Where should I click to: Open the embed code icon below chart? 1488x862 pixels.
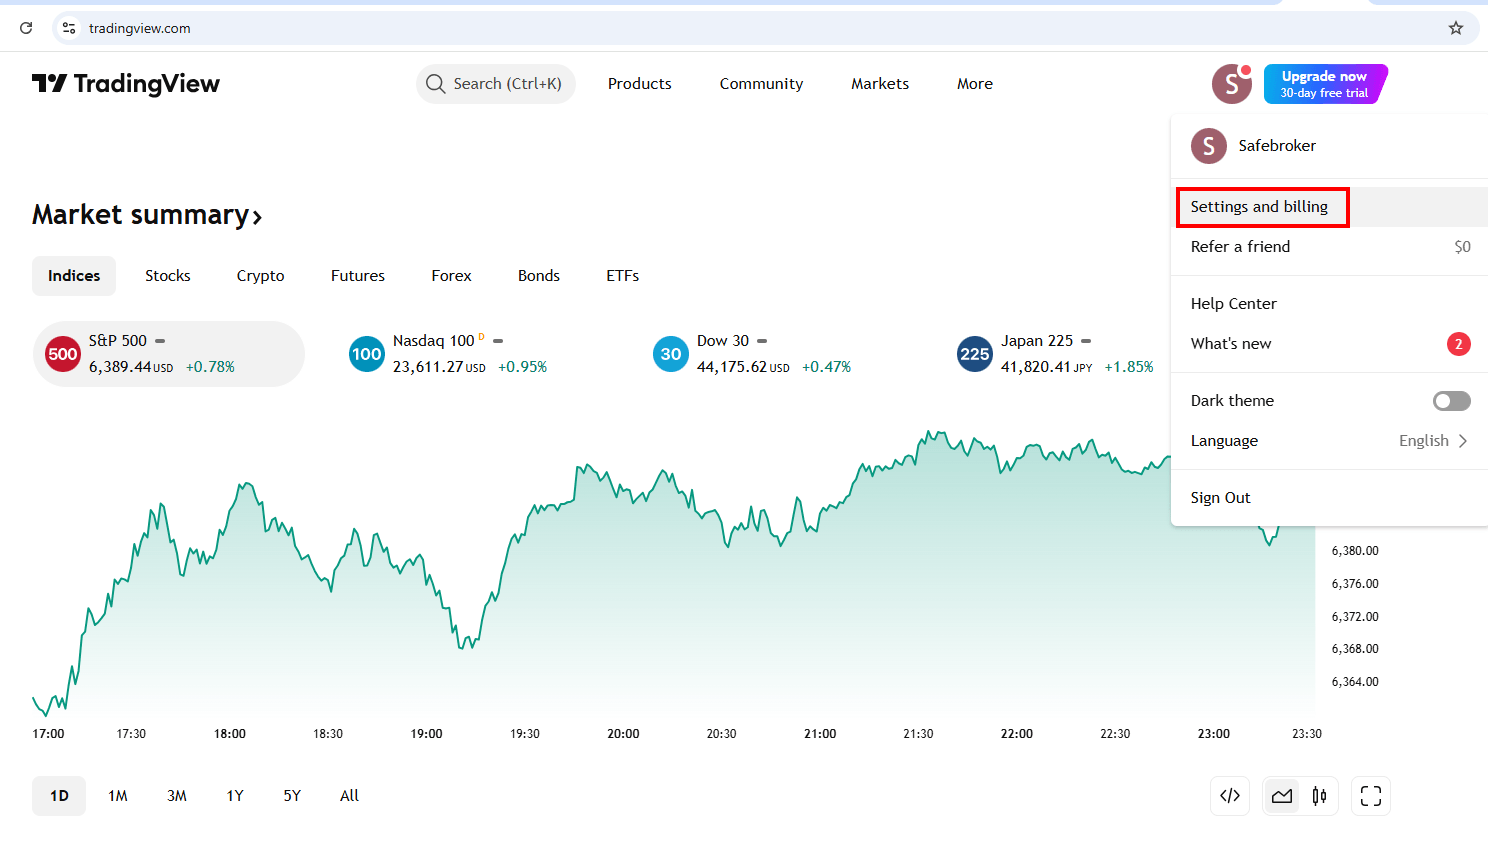click(x=1230, y=796)
